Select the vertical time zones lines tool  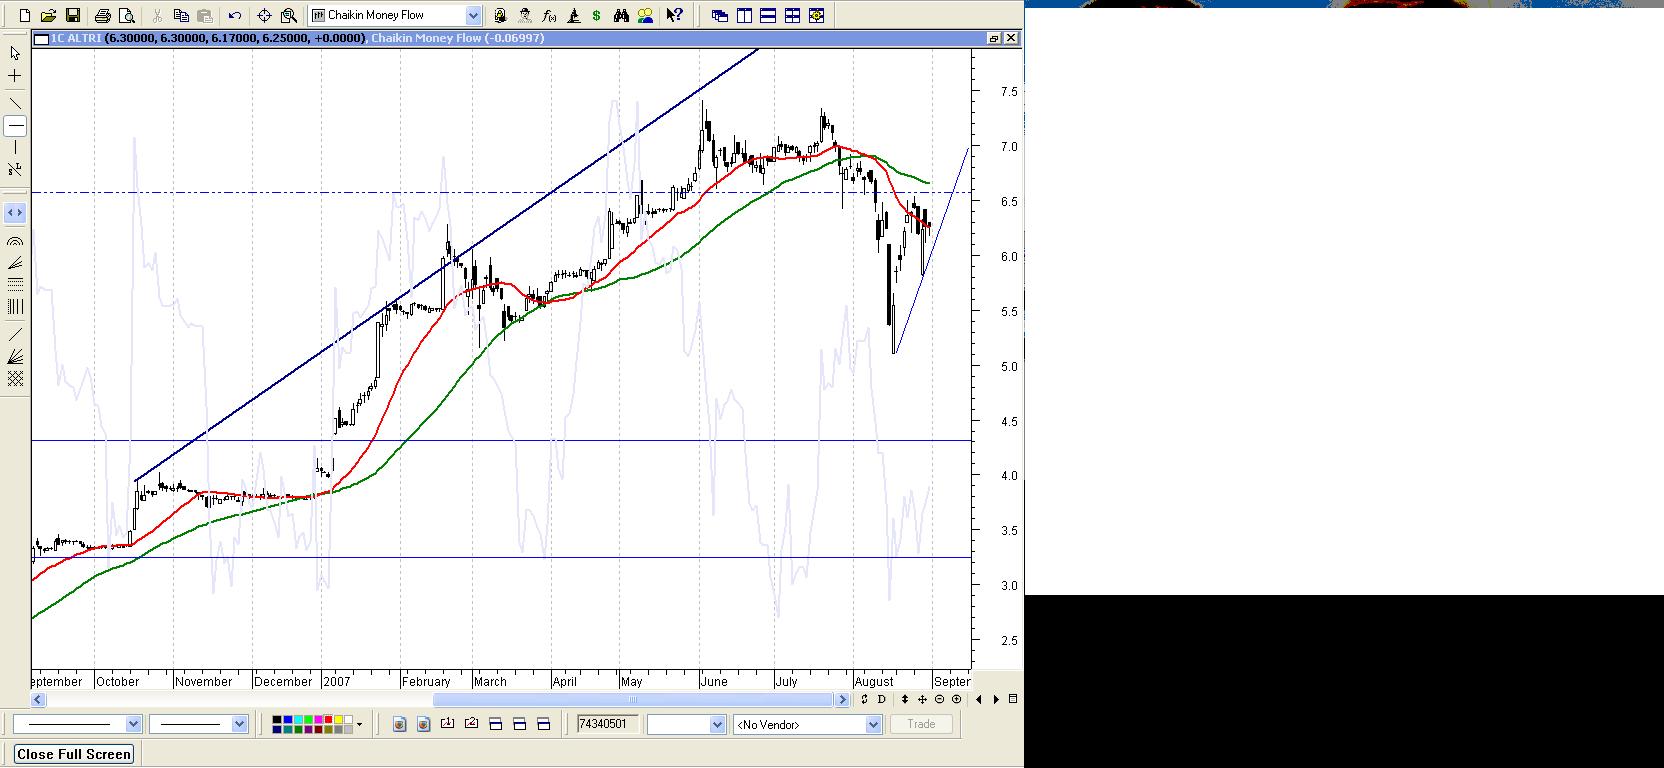click(15, 307)
